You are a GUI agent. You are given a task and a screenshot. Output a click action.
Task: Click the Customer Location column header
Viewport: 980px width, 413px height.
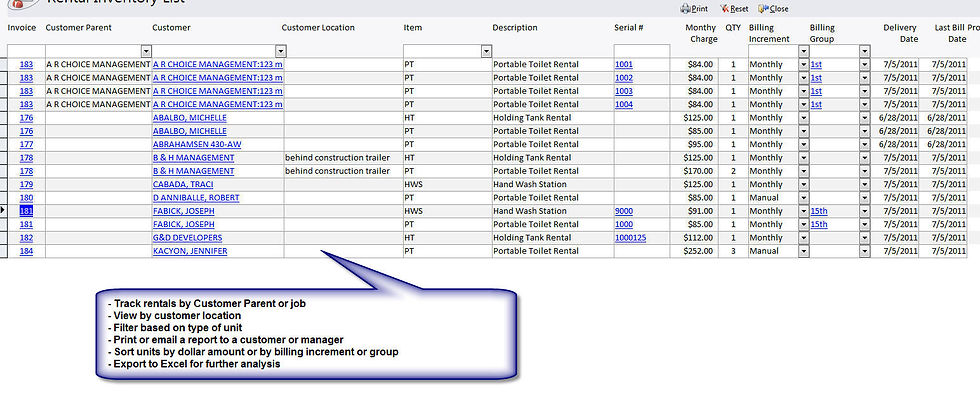click(318, 27)
